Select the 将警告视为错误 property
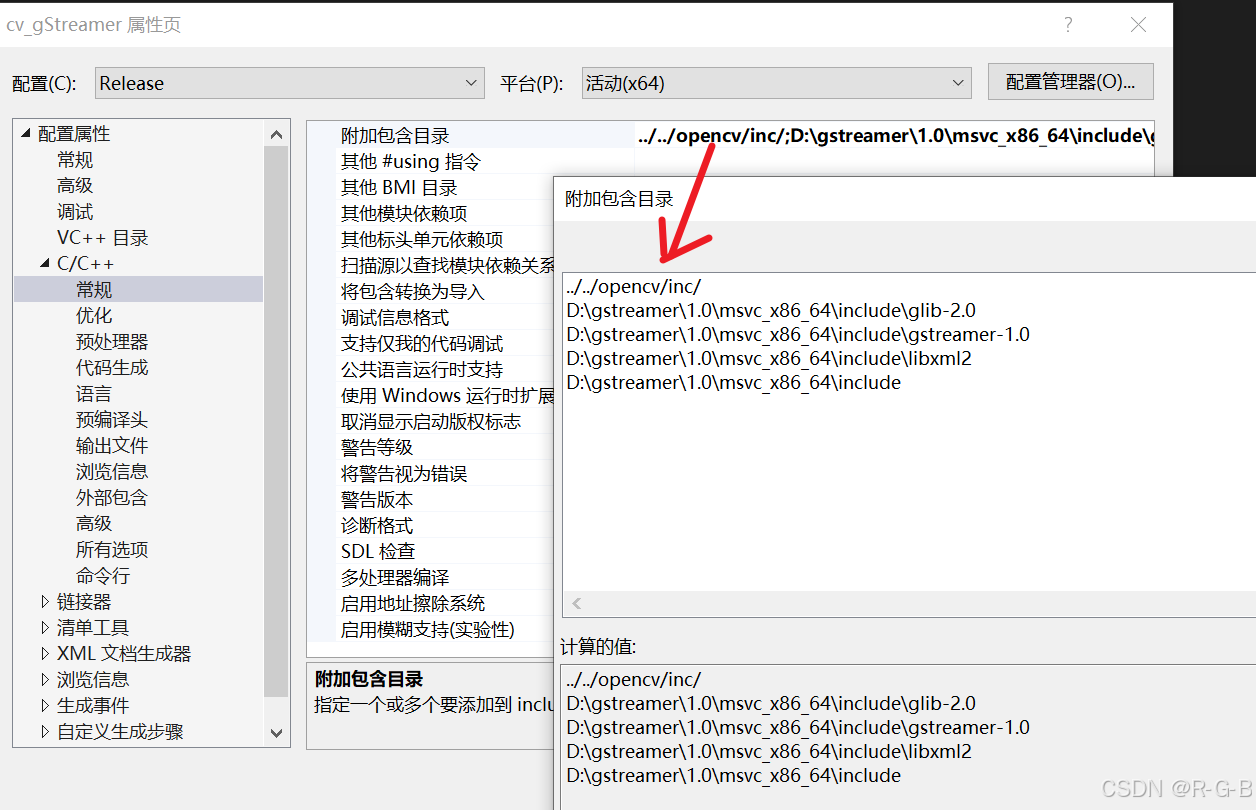1256x810 pixels. [404, 474]
